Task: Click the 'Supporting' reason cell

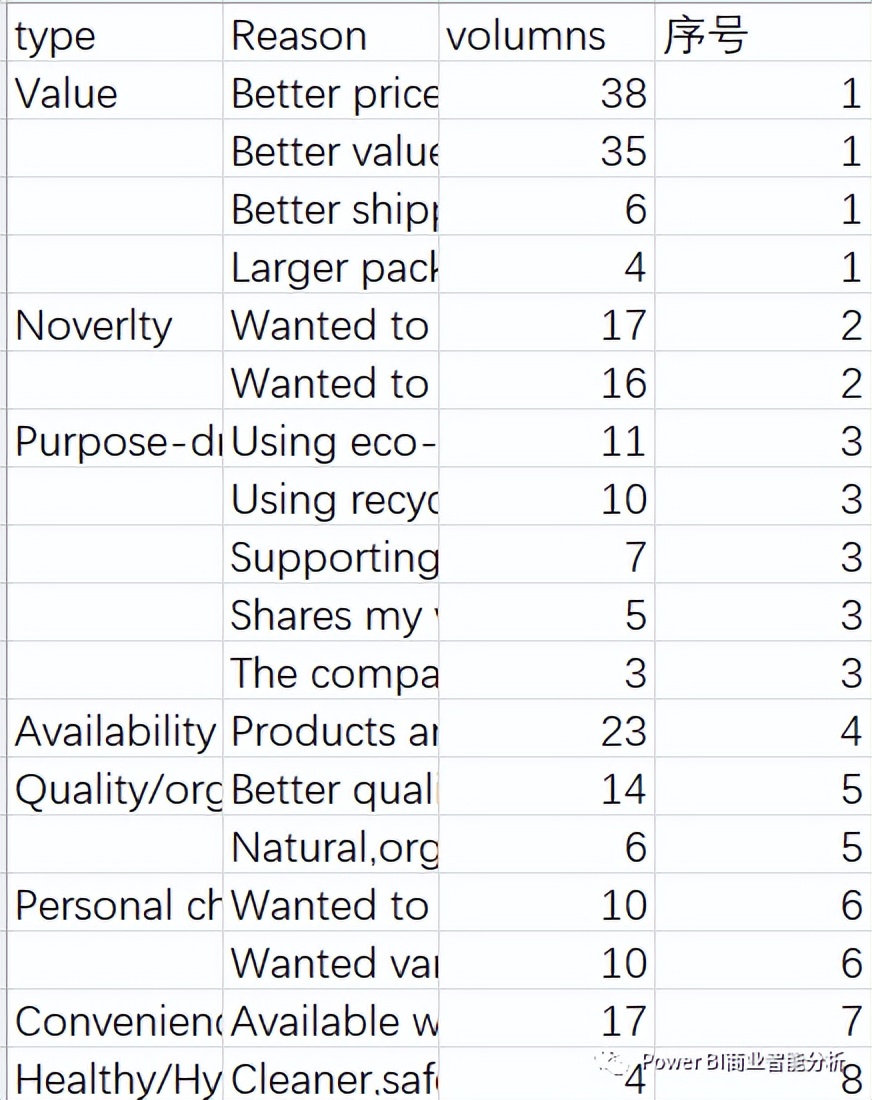Action: point(331,555)
